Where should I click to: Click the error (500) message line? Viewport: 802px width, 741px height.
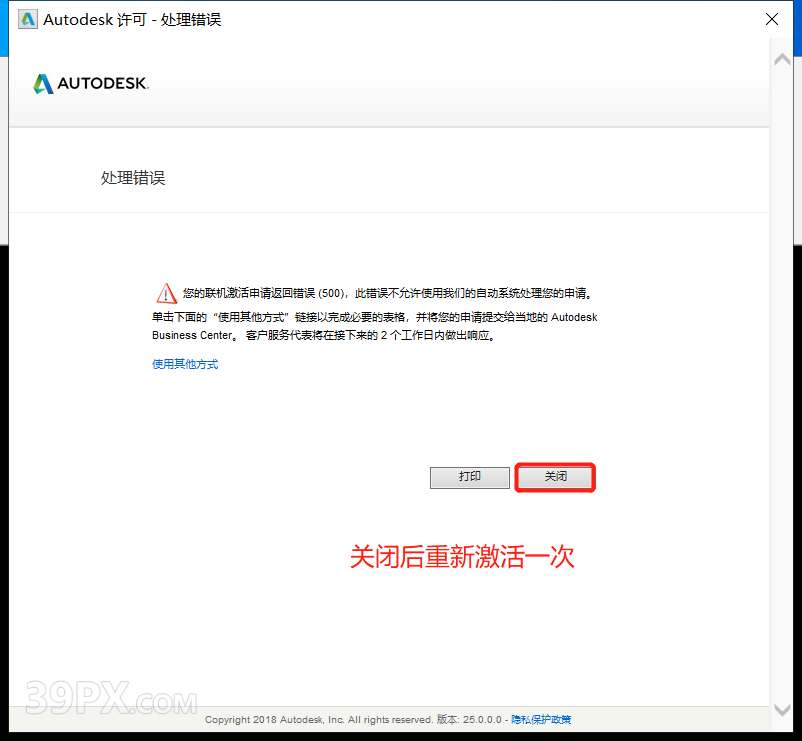tap(388, 293)
